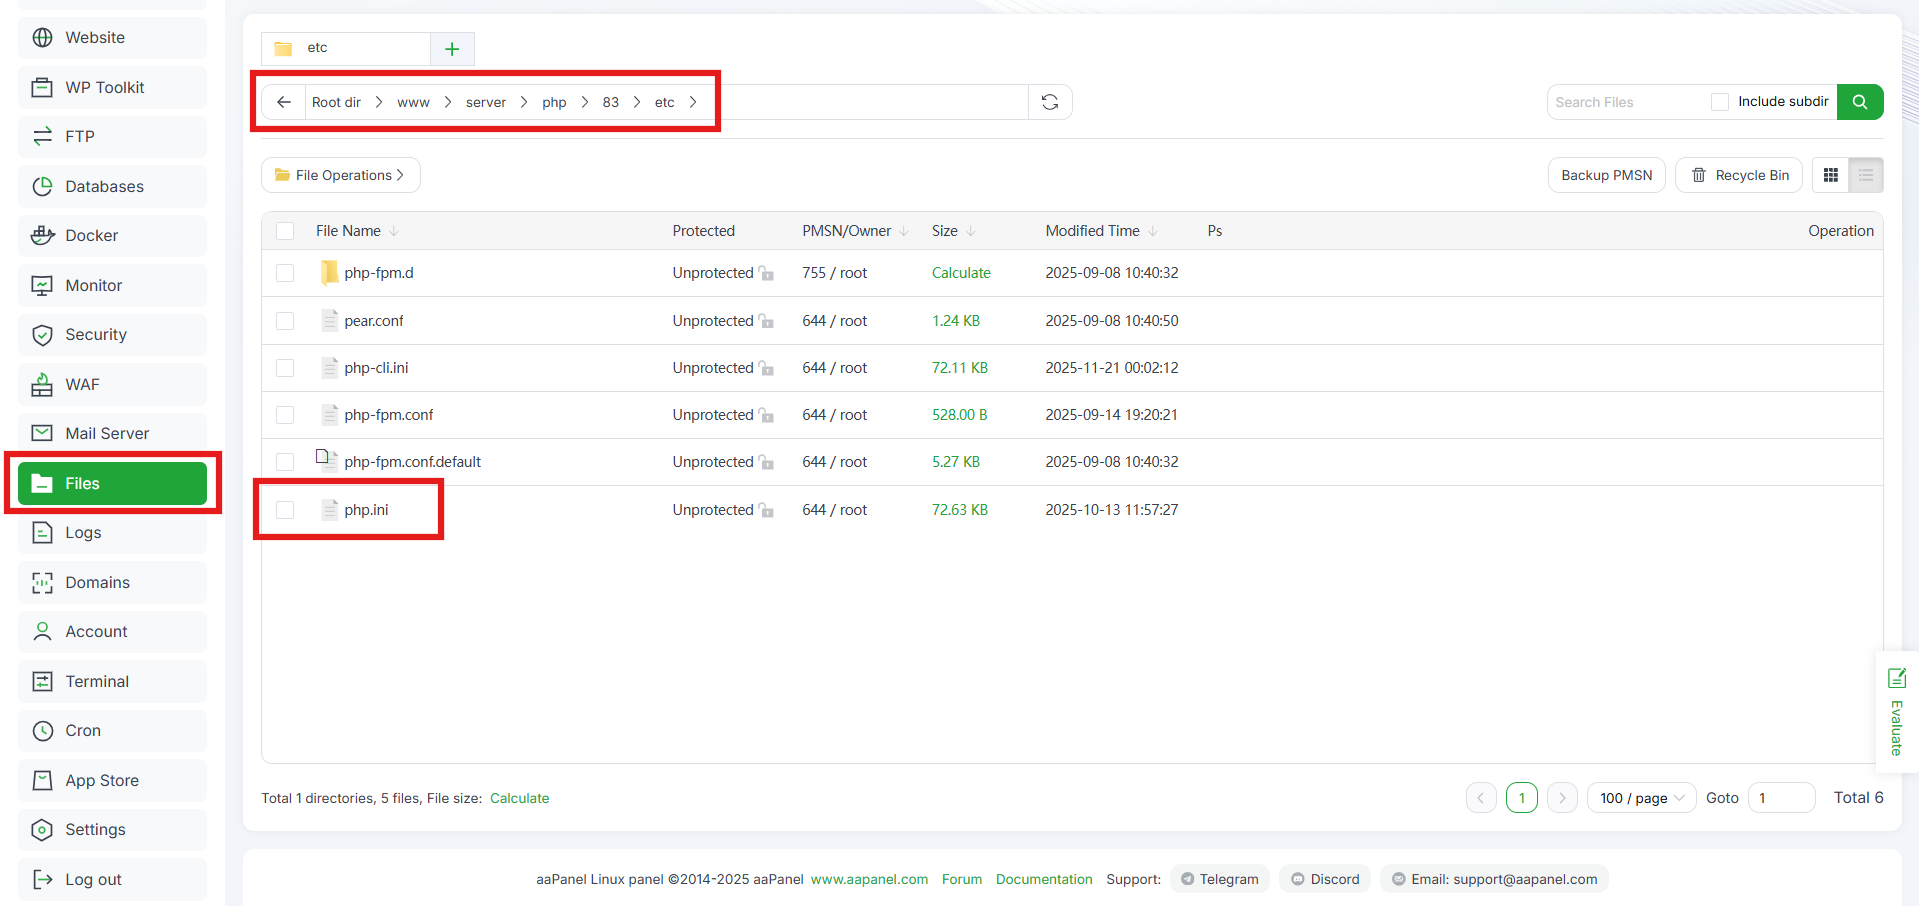The image size is (1919, 906).
Task: Expand chevron after etc breadcrumb
Action: click(x=693, y=102)
